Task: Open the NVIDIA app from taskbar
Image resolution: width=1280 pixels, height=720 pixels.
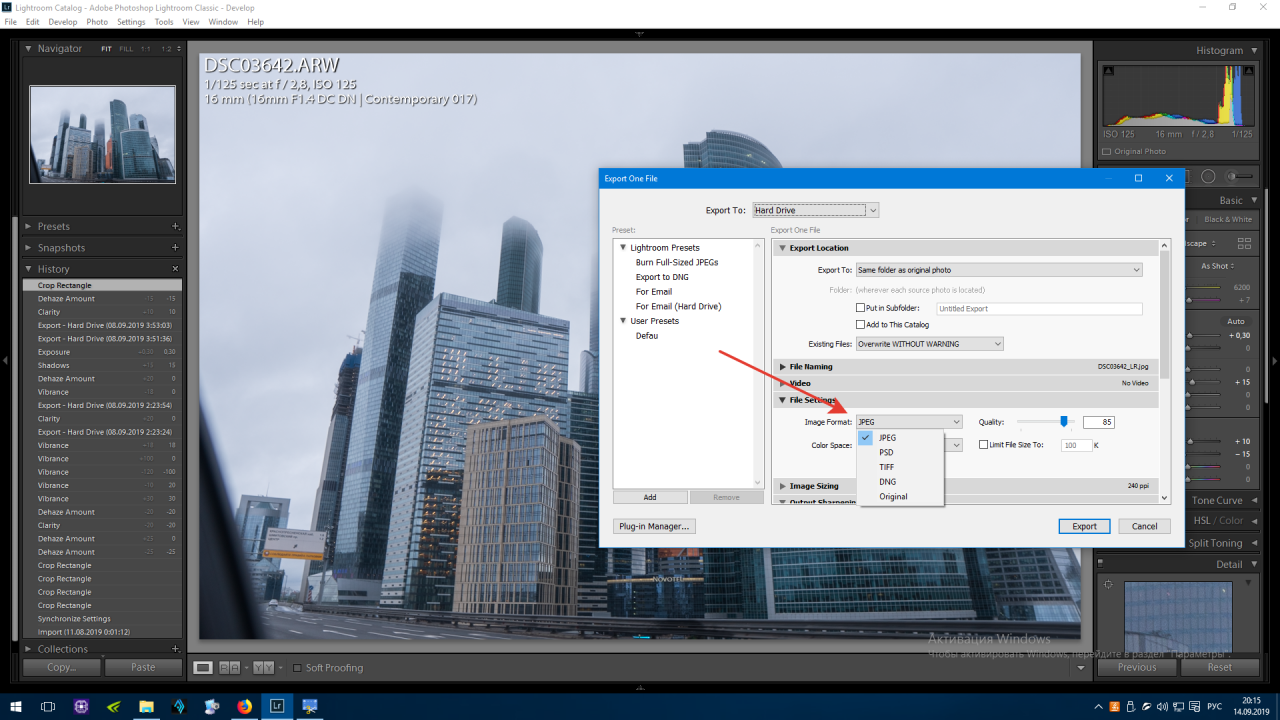Action: [114, 706]
